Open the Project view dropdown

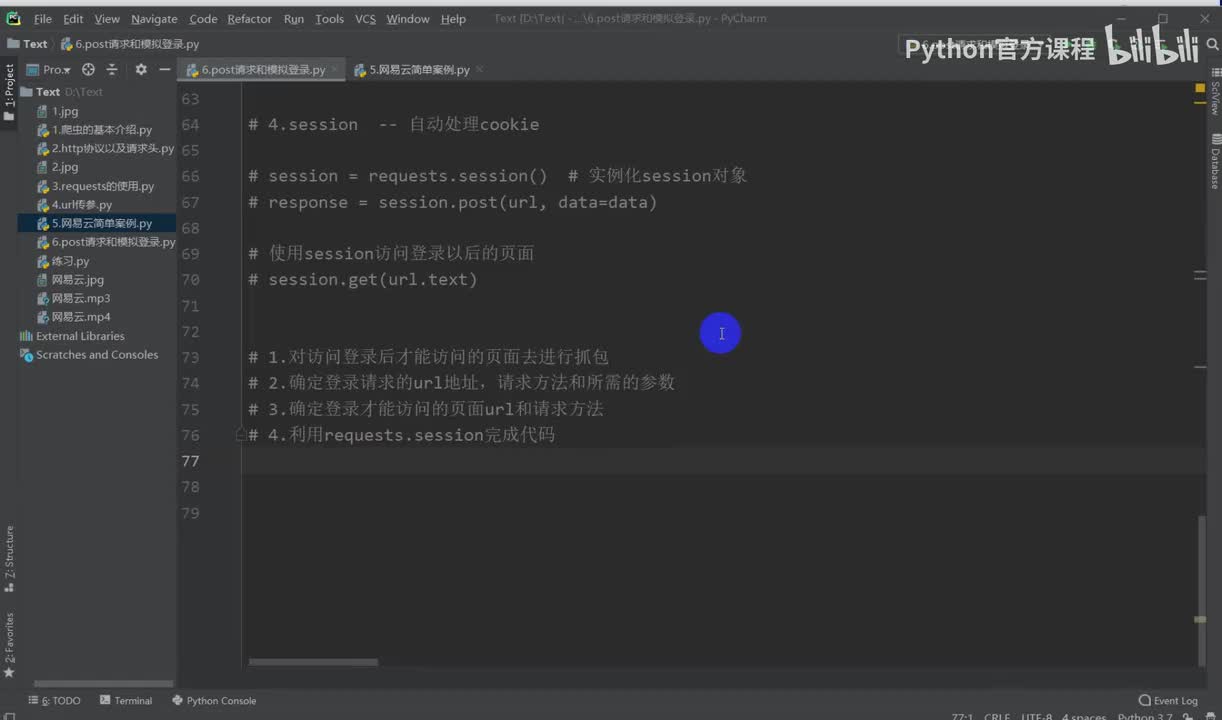(48, 69)
